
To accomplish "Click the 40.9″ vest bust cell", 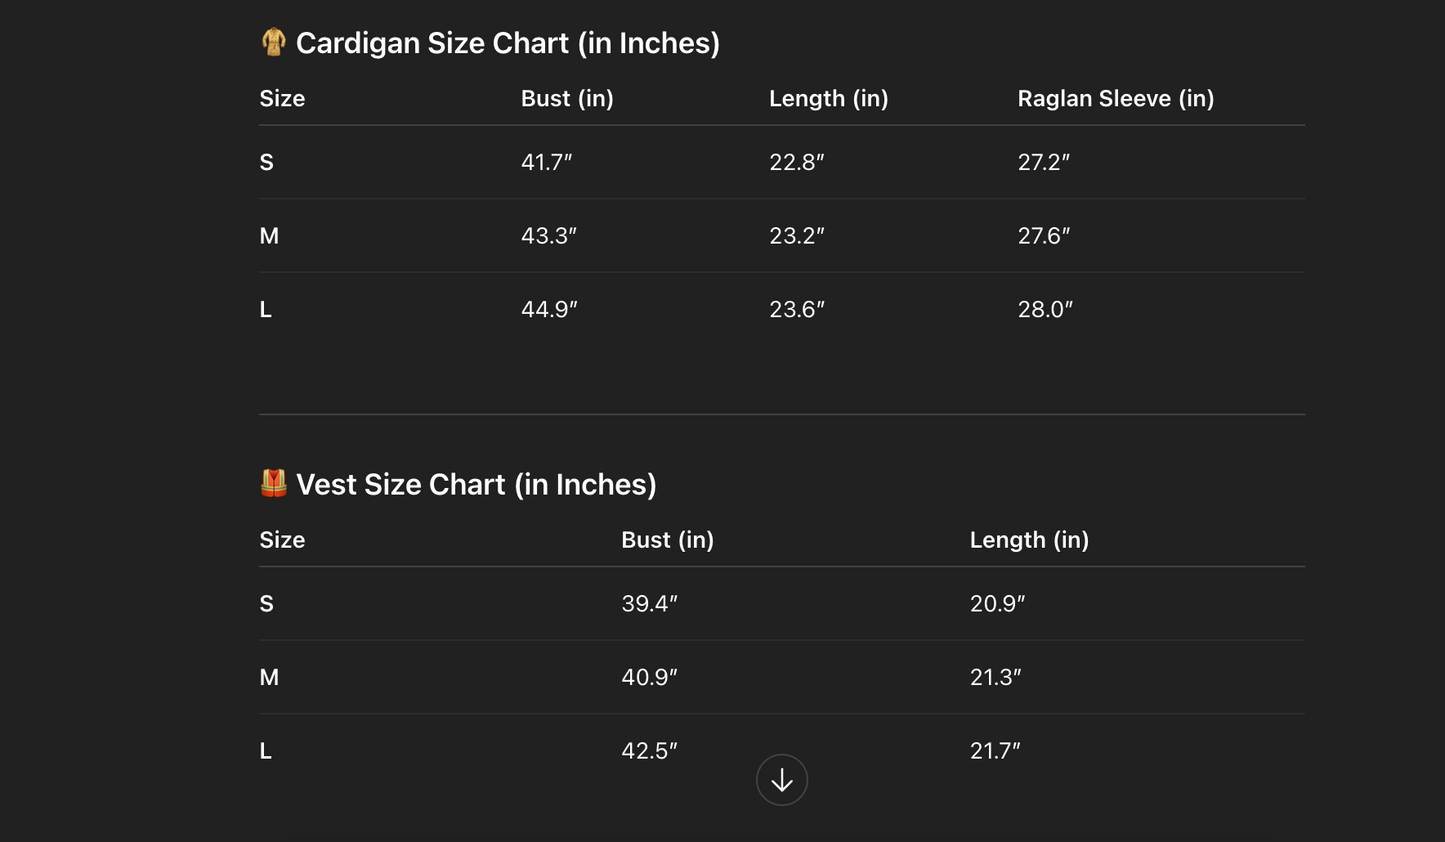I will coord(649,677).
